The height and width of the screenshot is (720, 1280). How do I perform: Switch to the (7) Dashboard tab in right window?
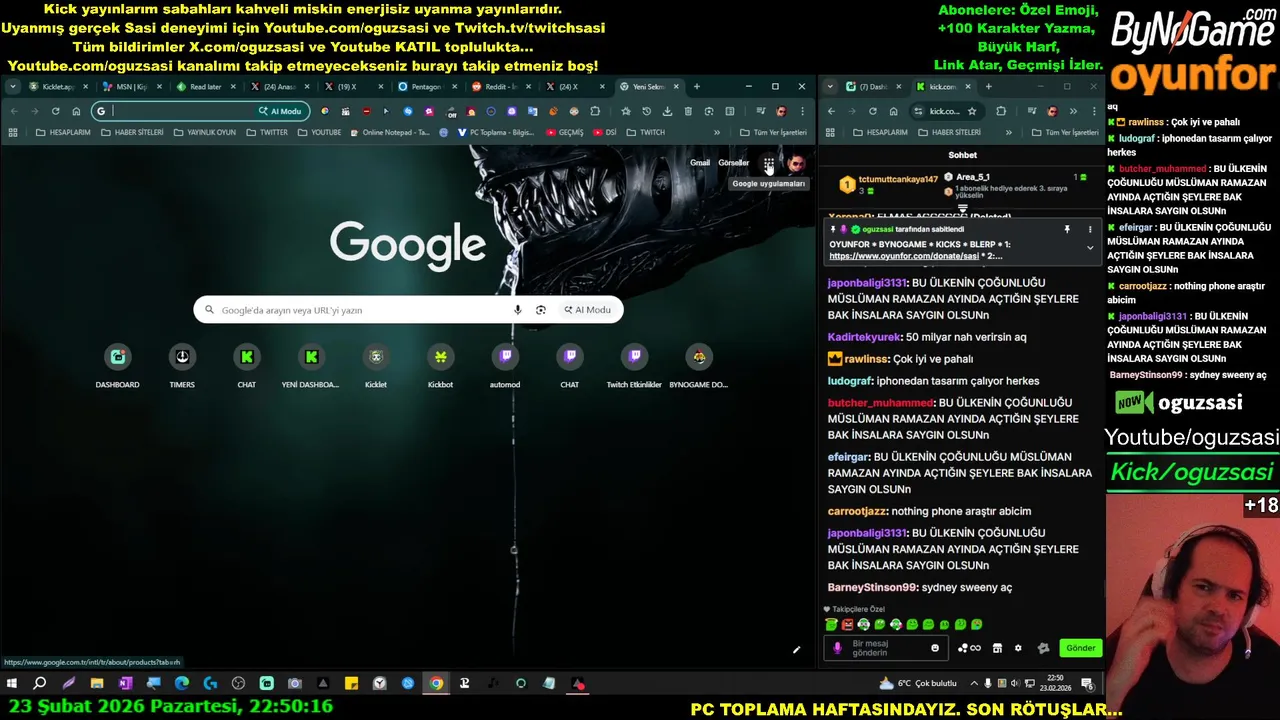pyautogui.click(x=872, y=87)
